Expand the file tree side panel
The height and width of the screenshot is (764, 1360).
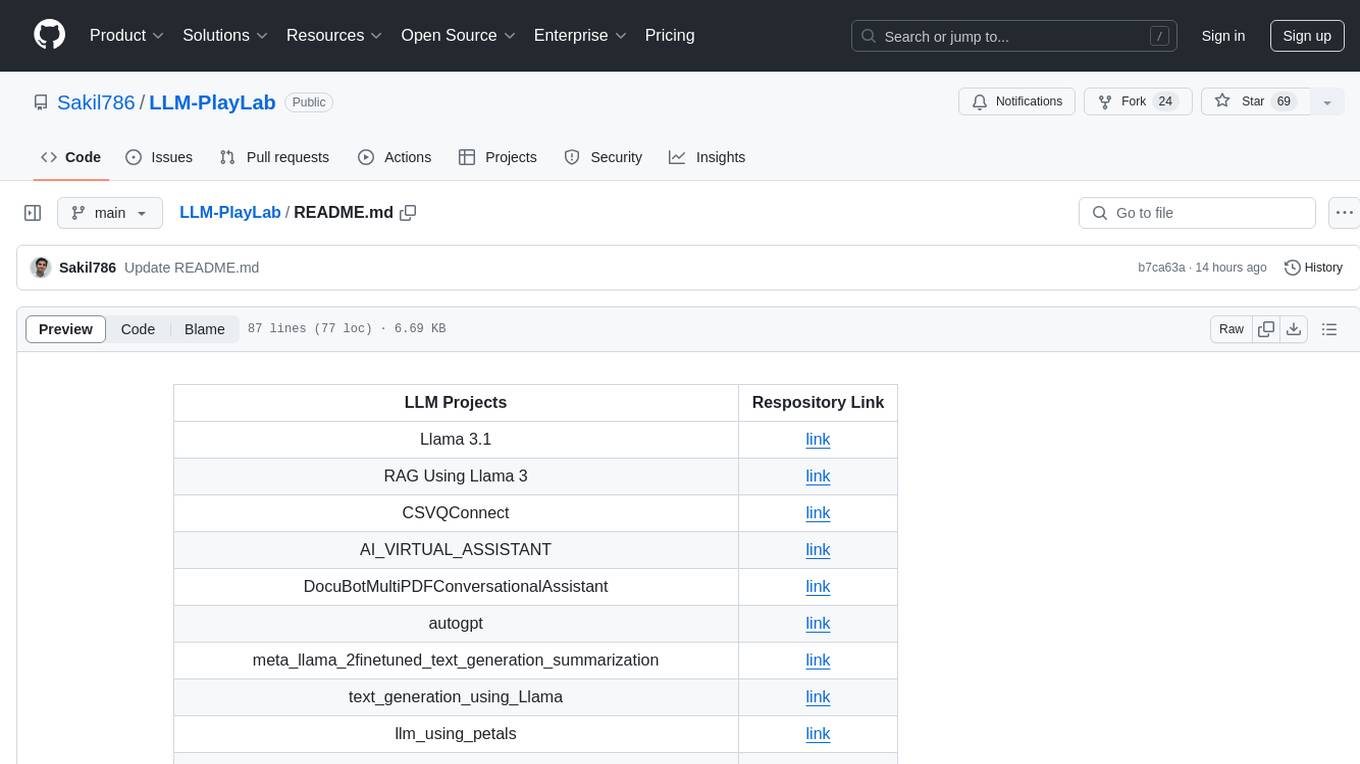tap(33, 213)
